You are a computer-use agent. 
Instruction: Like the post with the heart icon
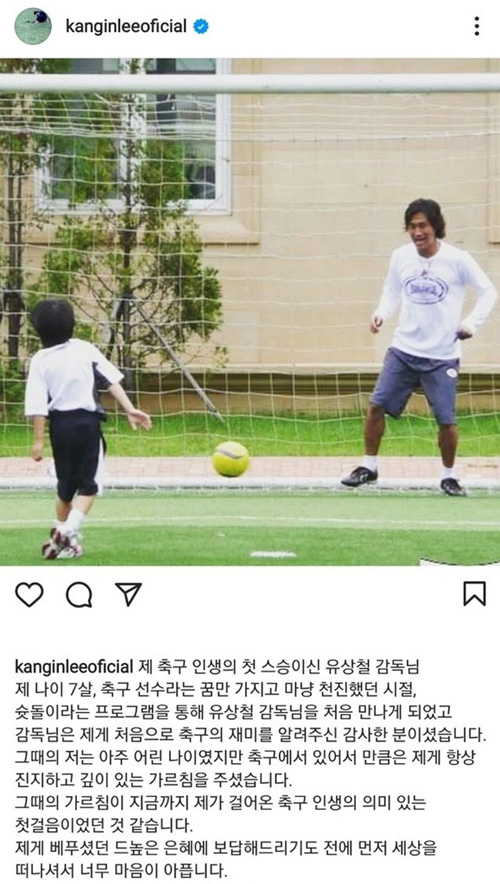click(29, 594)
